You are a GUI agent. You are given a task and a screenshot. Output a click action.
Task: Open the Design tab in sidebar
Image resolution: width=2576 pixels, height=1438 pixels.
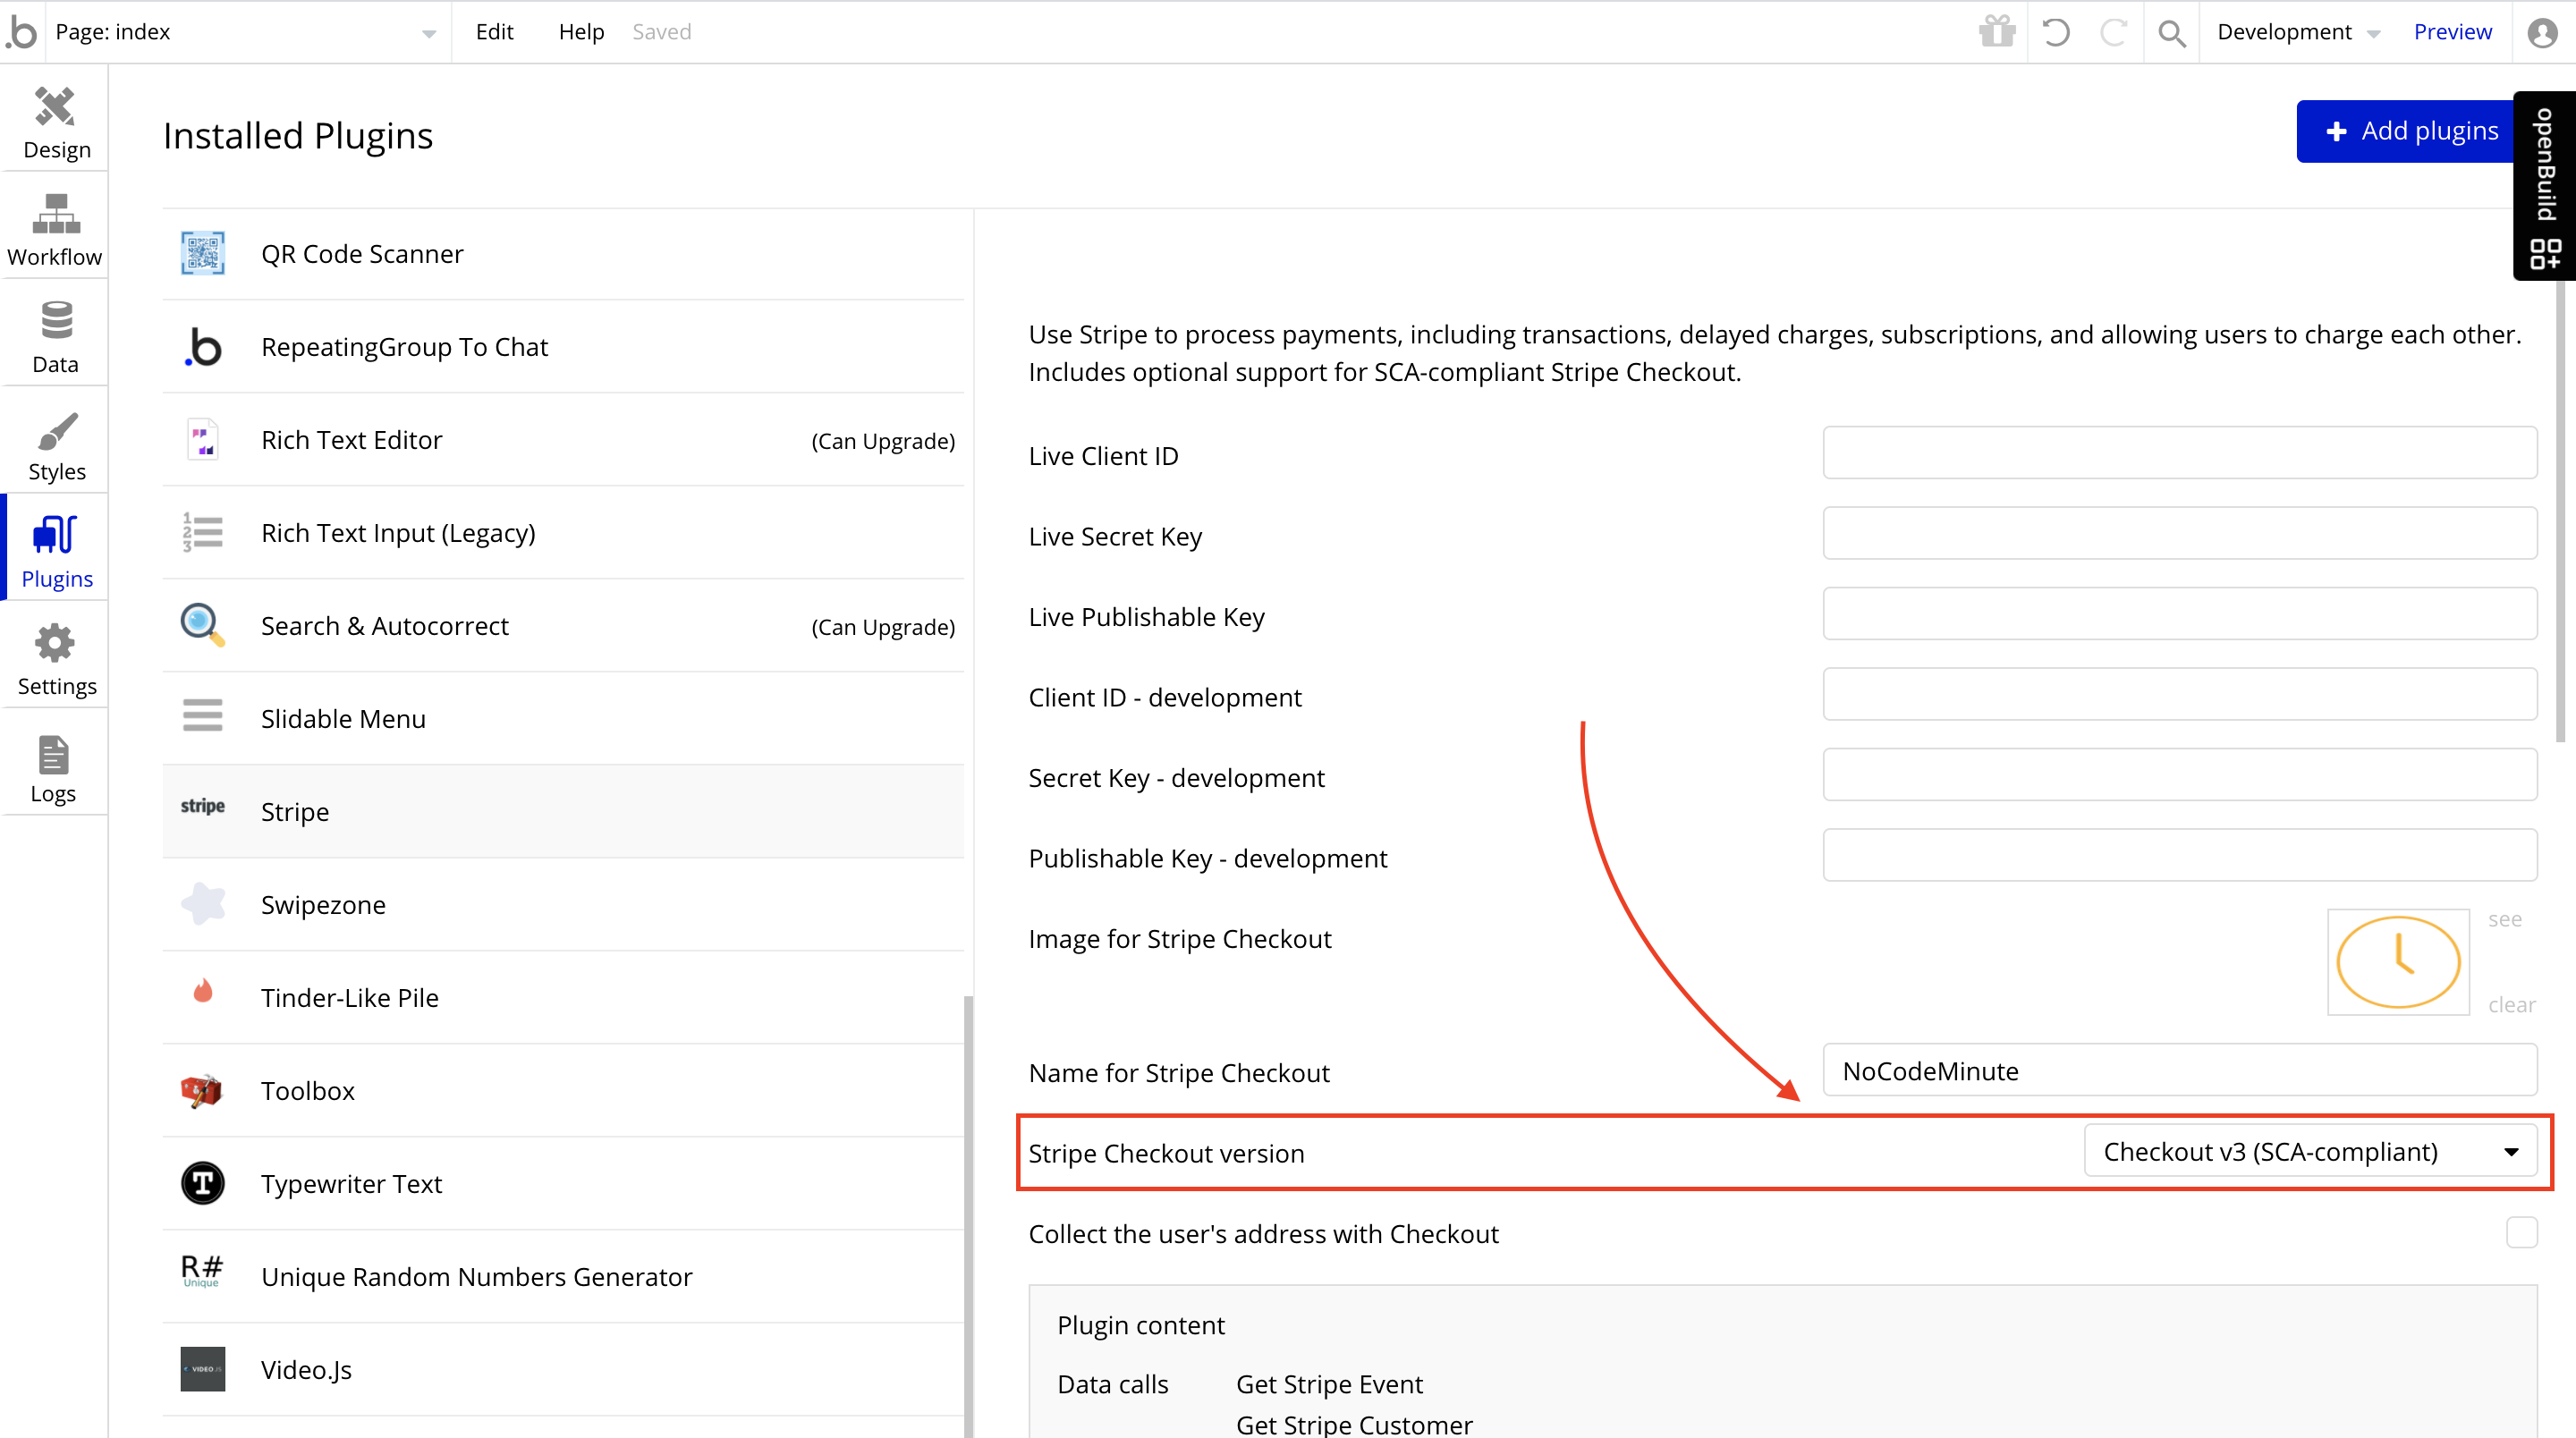[55, 122]
